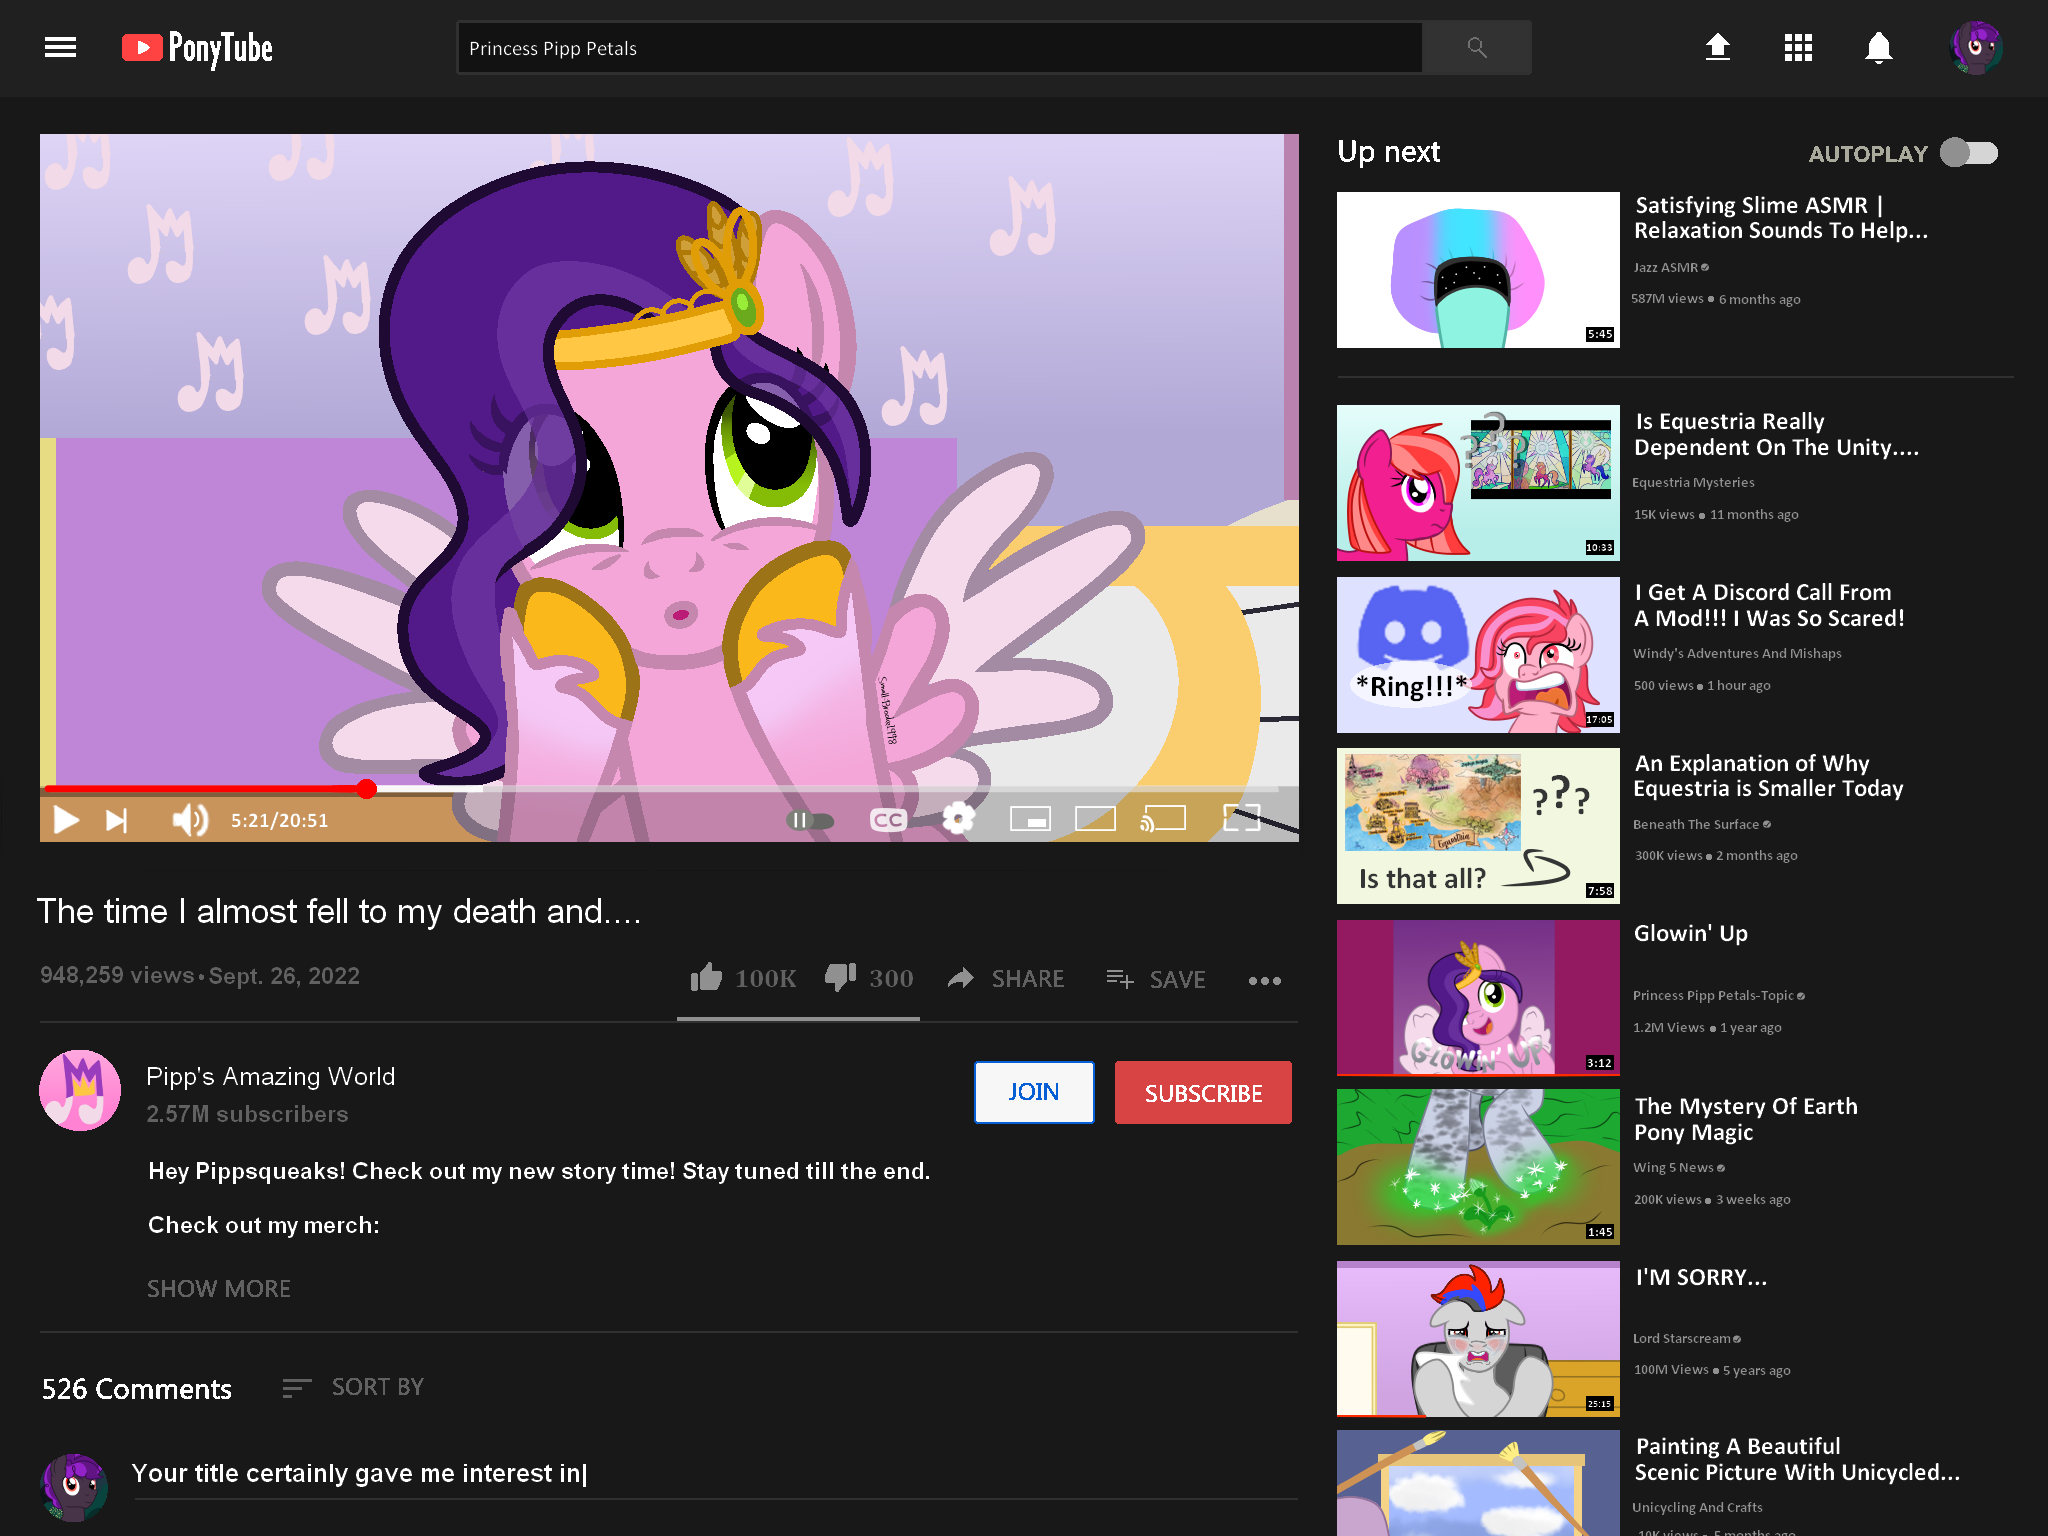Enter fullscreen mode in the player

(1241, 819)
